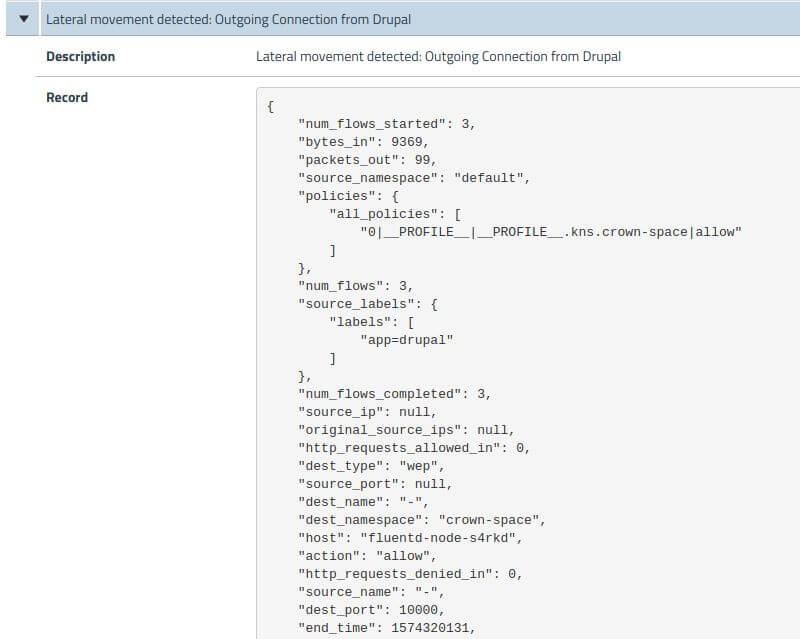Click the "end_time": 1574320131 line

[x=387, y=628]
